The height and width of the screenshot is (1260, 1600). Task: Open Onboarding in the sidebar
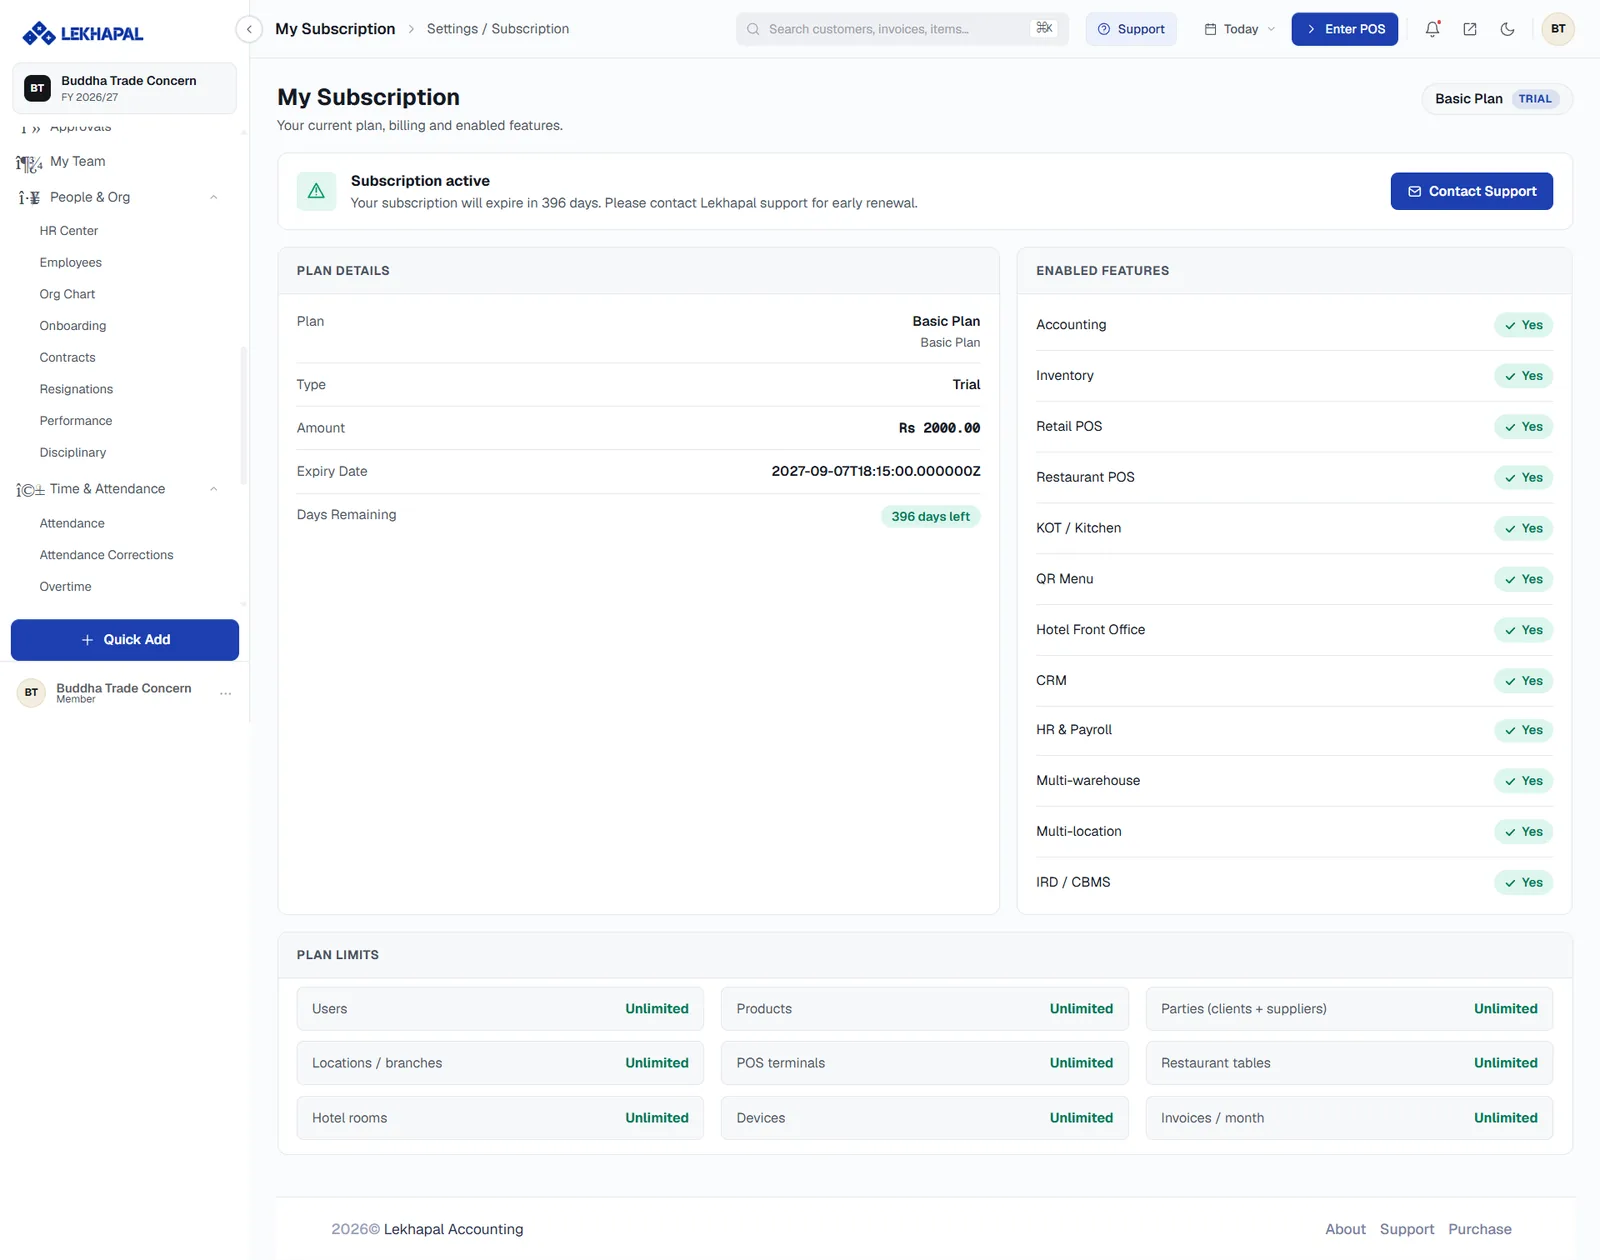pyautogui.click(x=73, y=326)
